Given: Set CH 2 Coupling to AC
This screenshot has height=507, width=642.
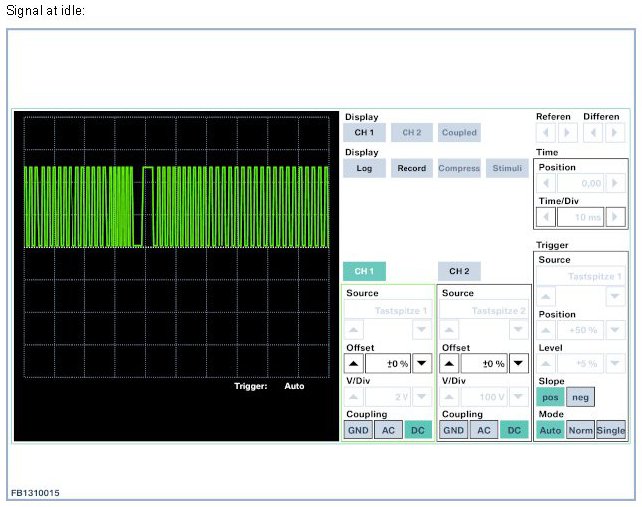Looking at the screenshot, I should 484,430.
